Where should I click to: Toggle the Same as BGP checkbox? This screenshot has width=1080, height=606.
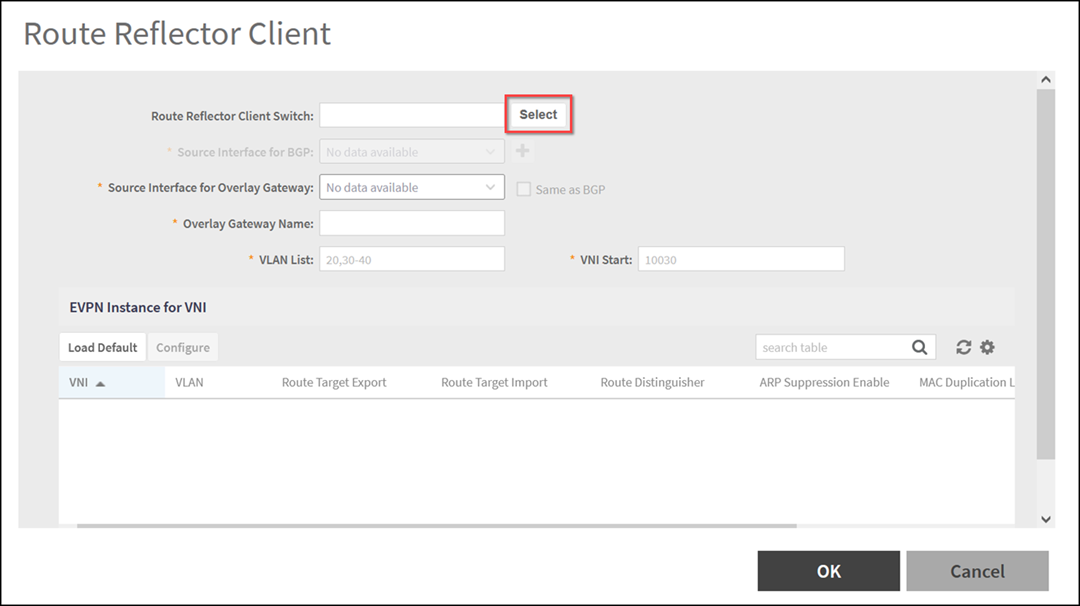coord(523,189)
